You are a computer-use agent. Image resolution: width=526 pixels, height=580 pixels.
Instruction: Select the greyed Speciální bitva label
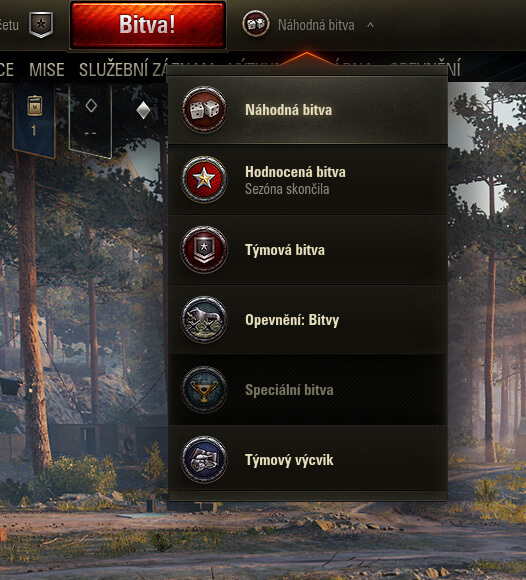(x=289, y=390)
